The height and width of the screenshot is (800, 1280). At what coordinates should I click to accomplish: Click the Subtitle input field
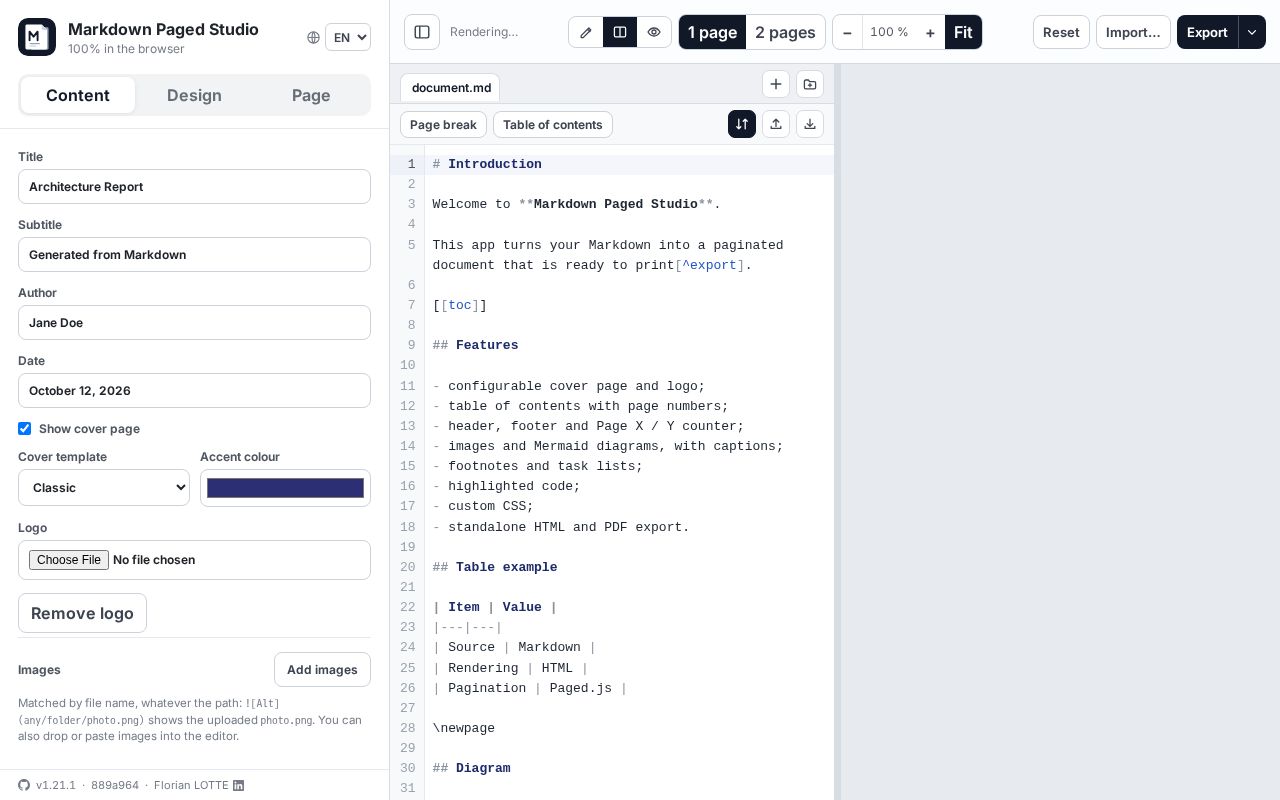194,255
